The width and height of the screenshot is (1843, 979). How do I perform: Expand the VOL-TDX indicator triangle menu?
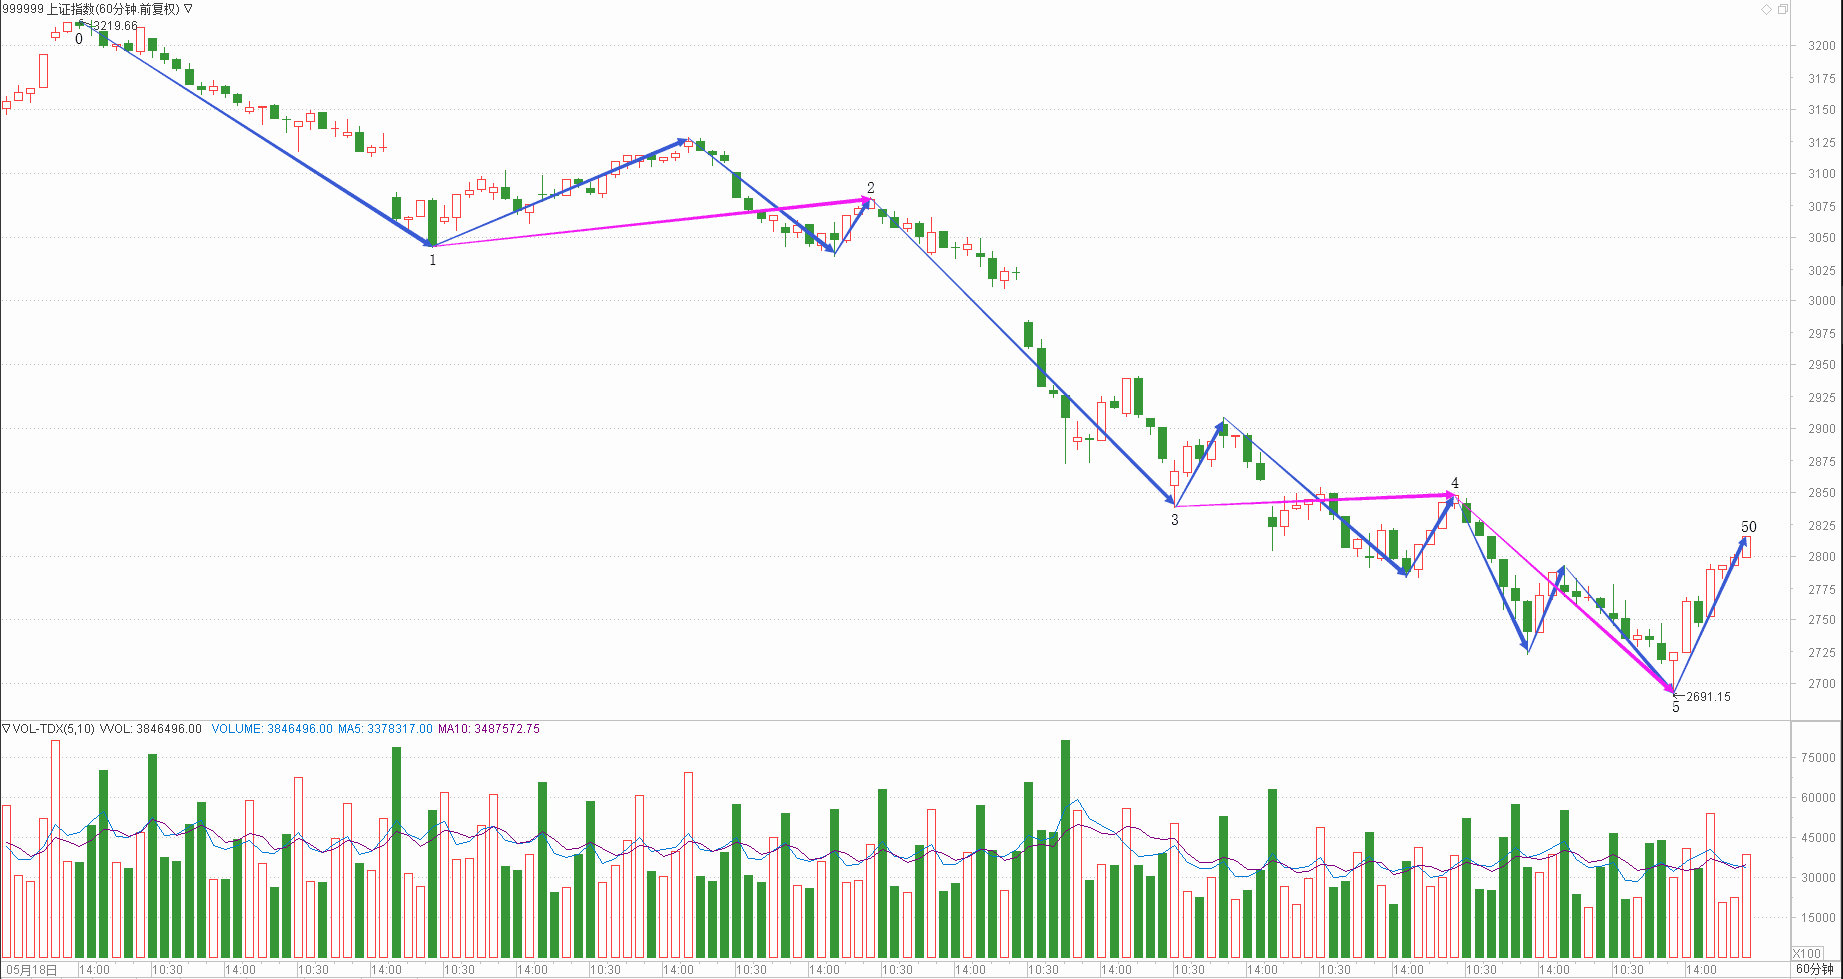6,729
